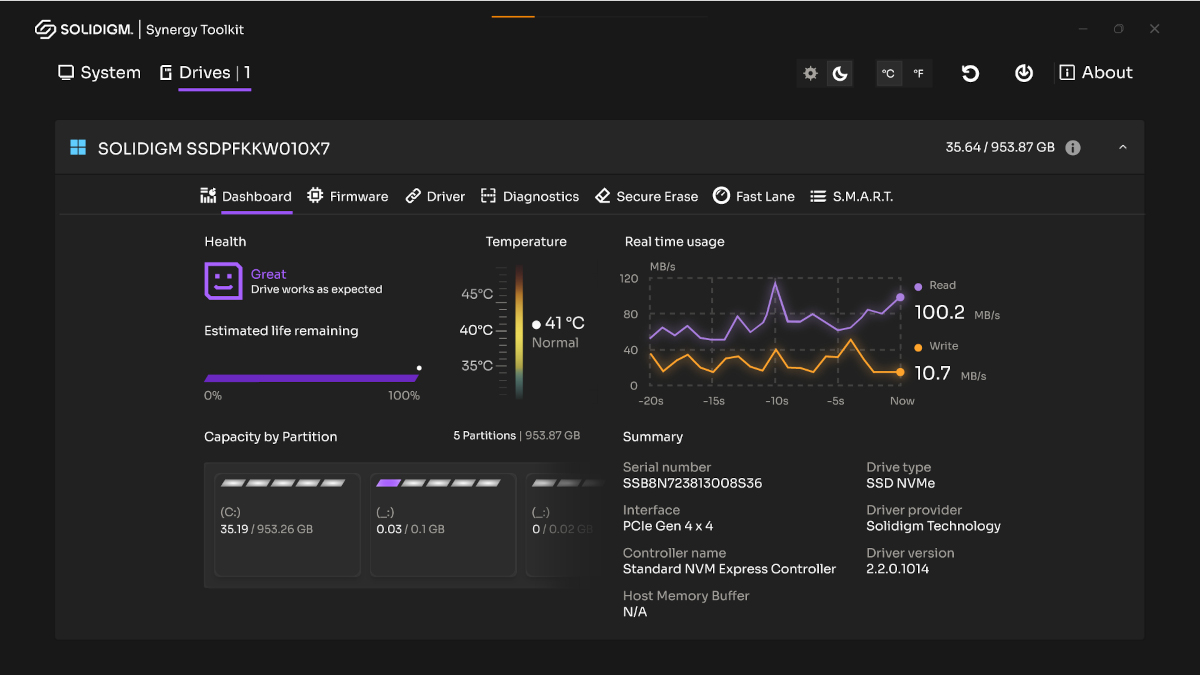Image resolution: width=1200 pixels, height=675 pixels.
Task: Collapse the SOLIDIGM drive panel
Action: (x=1122, y=148)
